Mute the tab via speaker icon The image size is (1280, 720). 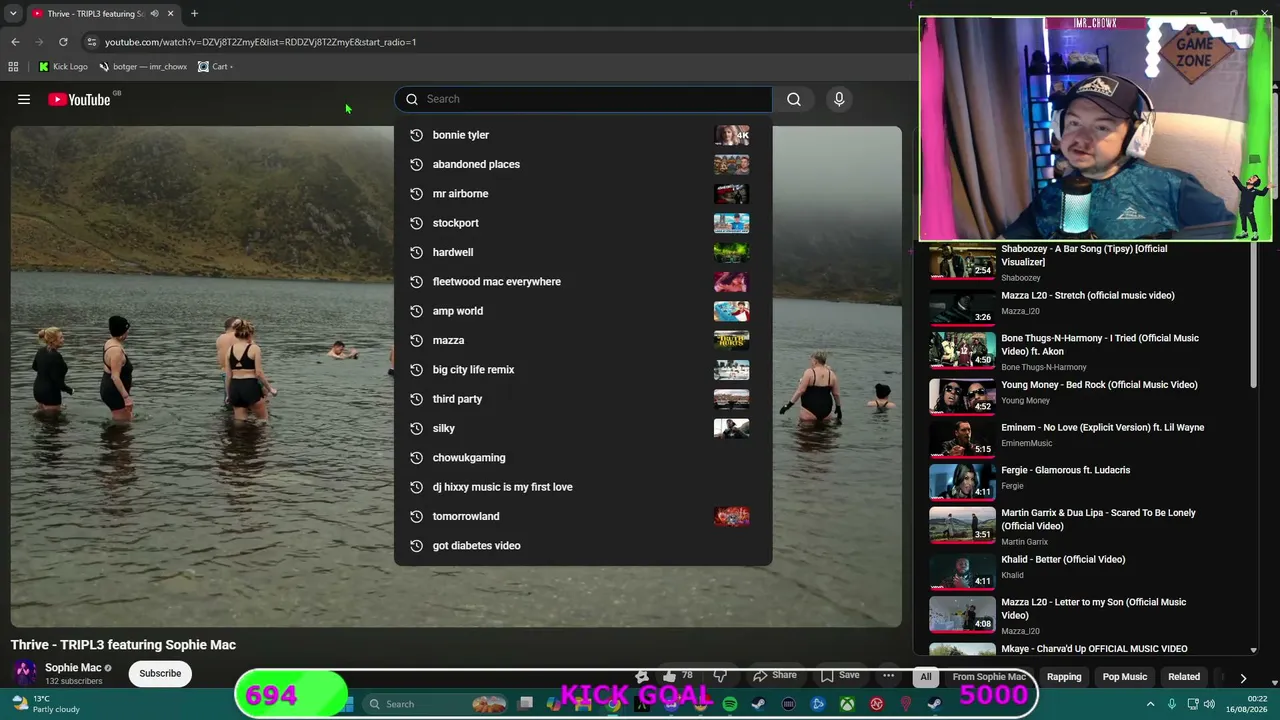[x=154, y=14]
